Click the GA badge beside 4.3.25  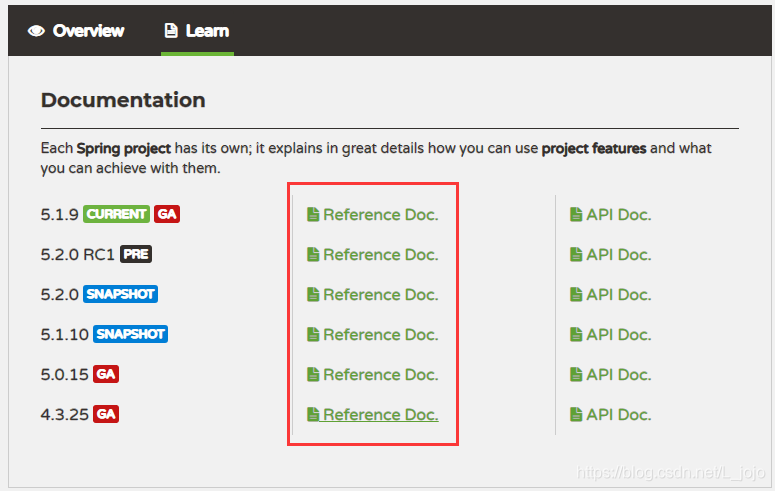[106, 414]
